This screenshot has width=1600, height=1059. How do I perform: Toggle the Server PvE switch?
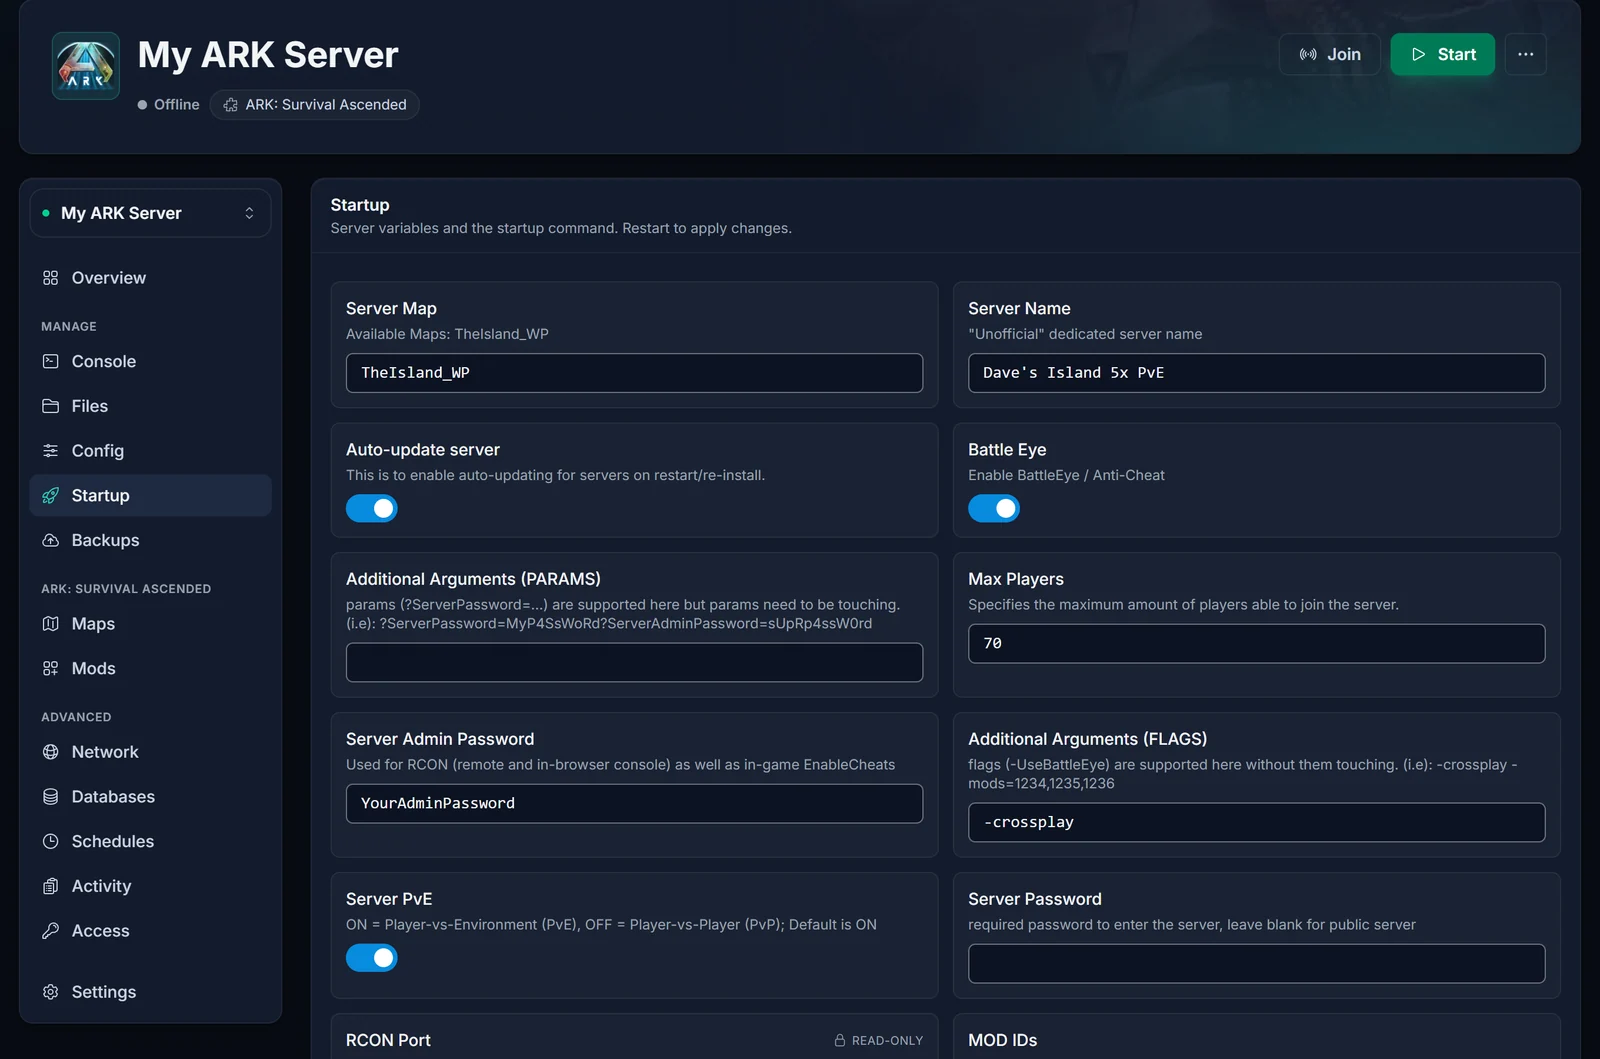[x=372, y=958]
